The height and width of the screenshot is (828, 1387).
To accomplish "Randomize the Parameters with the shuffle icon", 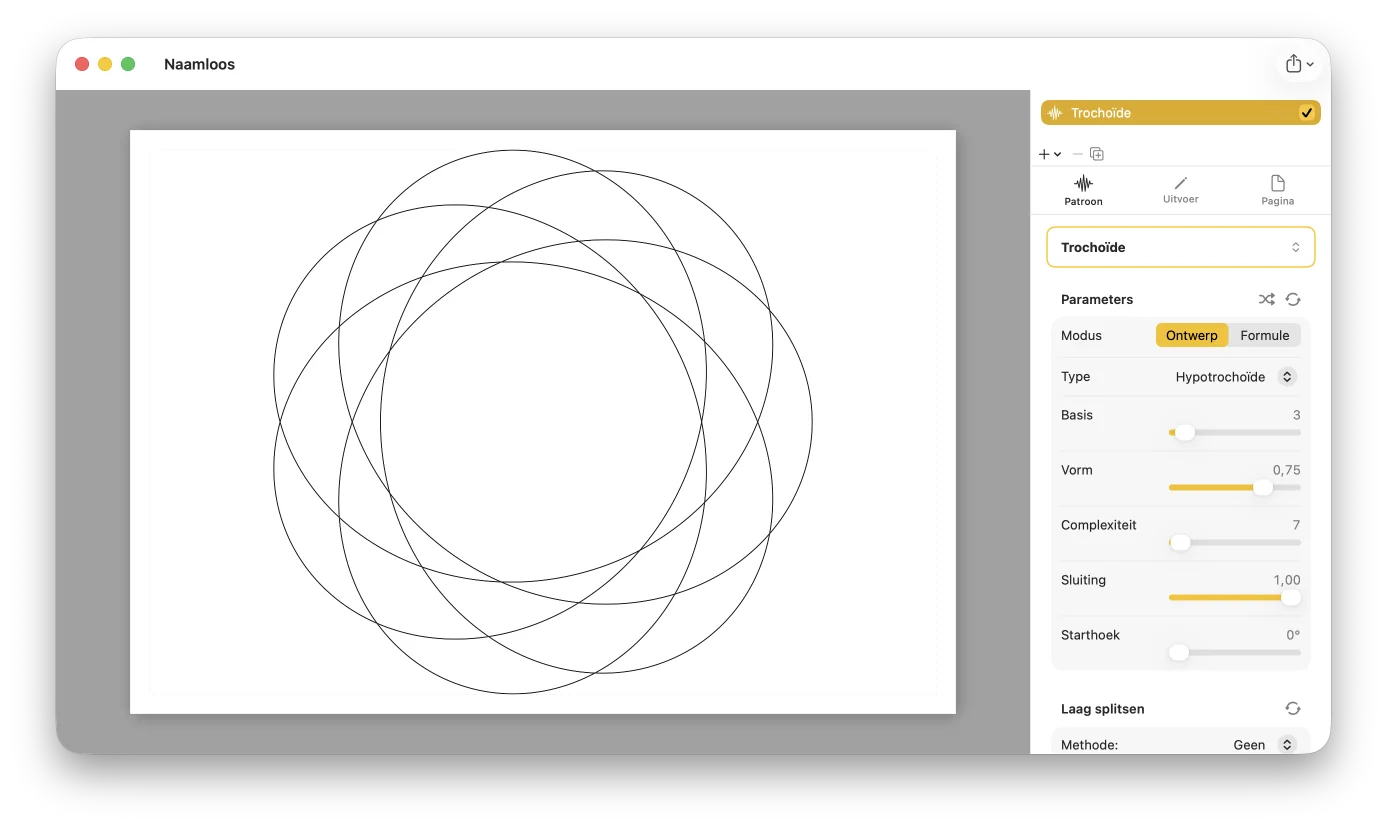I will coord(1266,299).
